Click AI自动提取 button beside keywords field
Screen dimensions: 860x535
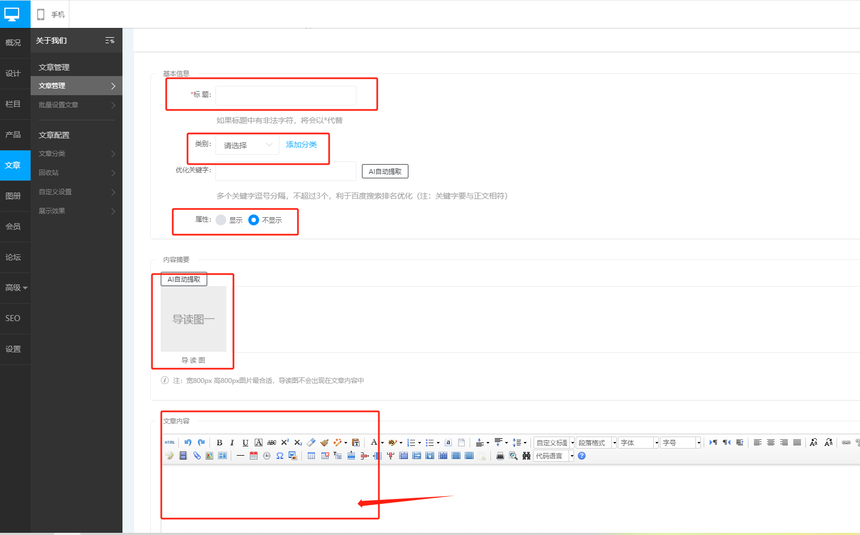pos(385,171)
